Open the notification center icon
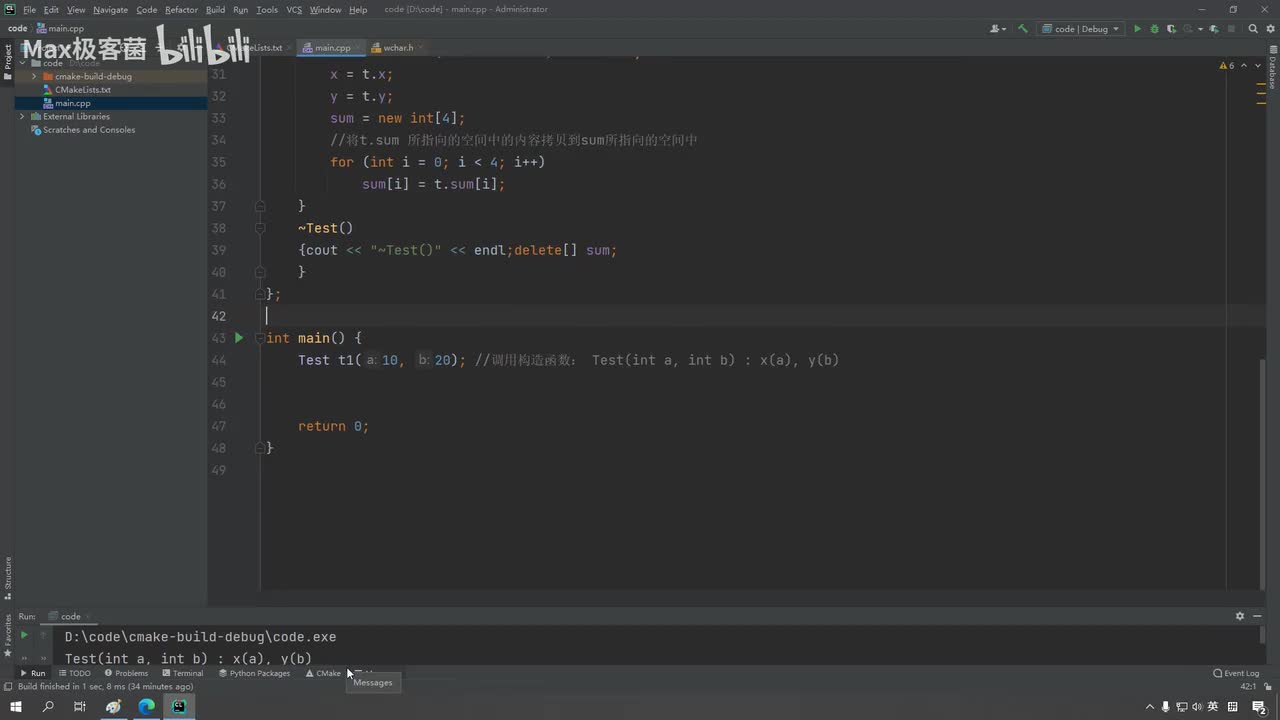The width and height of the screenshot is (1280, 720). coord(1259,707)
